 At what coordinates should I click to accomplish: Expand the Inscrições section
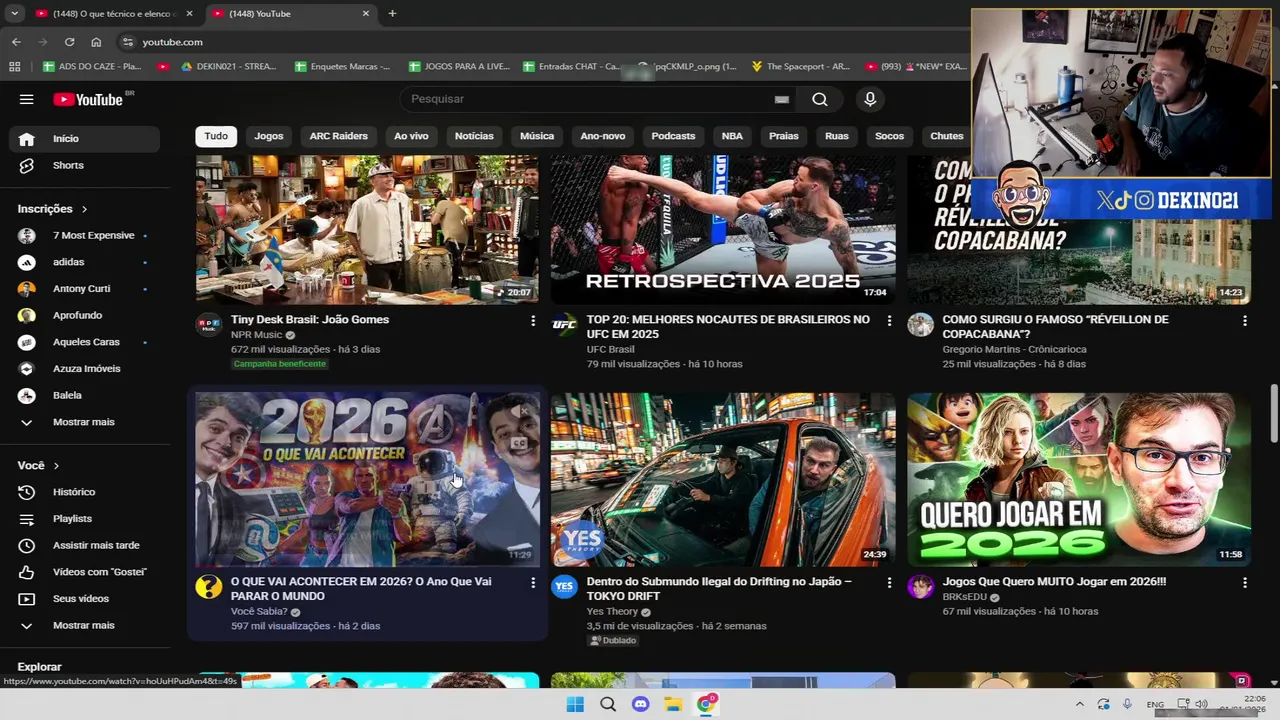pos(53,209)
